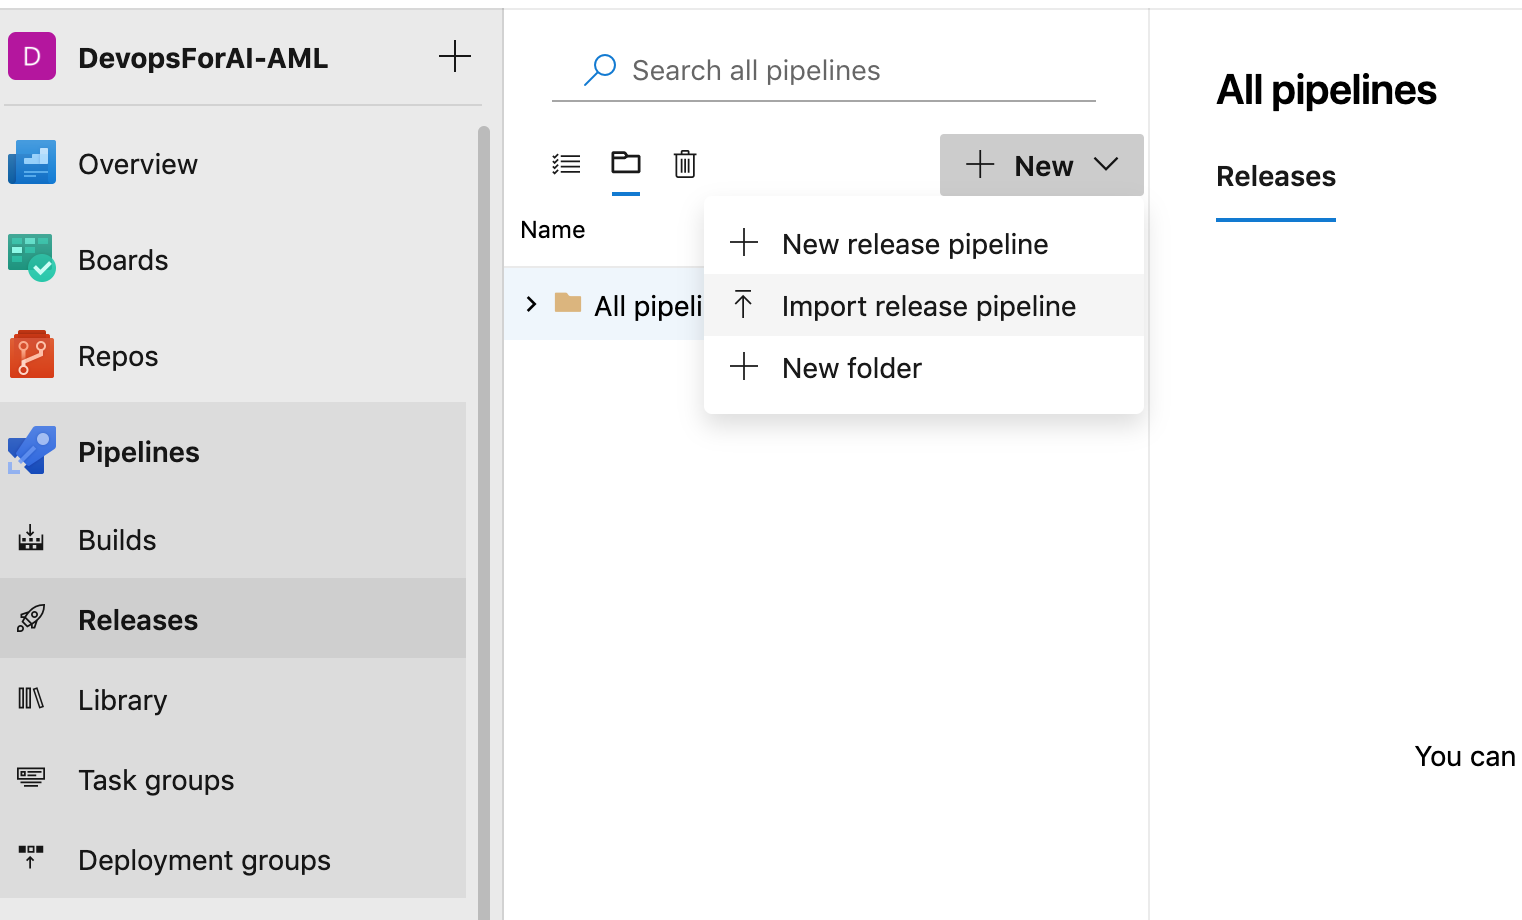
Task: Click the Search all pipelines field
Action: pyautogui.click(x=824, y=71)
